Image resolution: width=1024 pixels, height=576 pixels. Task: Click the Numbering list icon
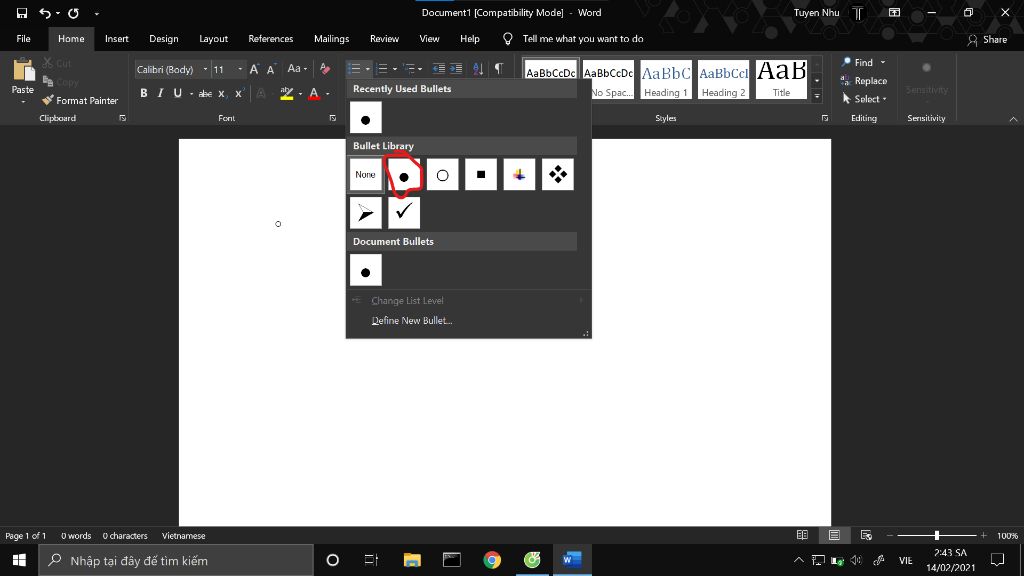pos(382,69)
